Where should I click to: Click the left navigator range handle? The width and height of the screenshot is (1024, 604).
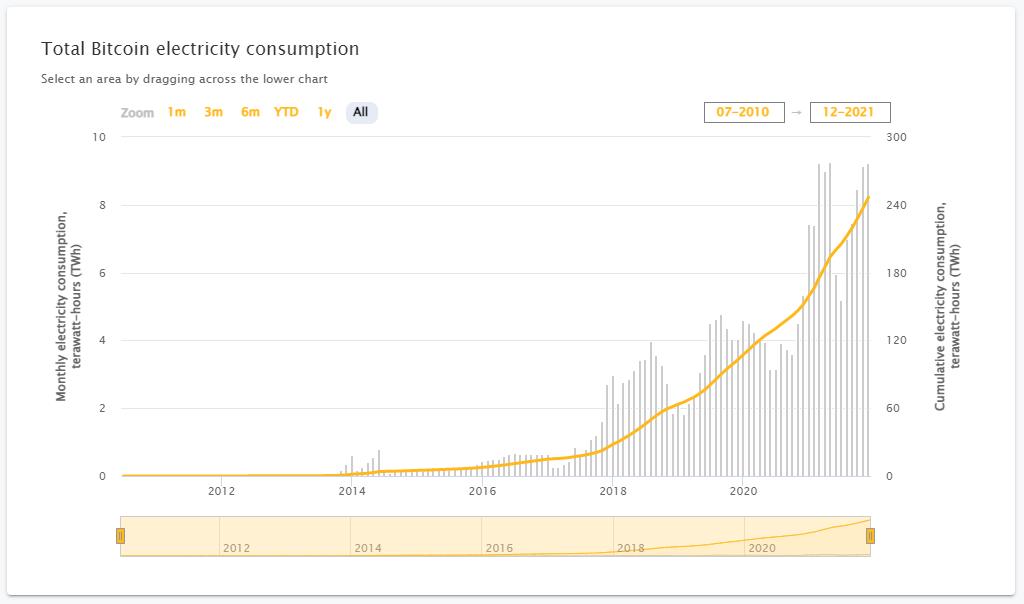point(121,536)
